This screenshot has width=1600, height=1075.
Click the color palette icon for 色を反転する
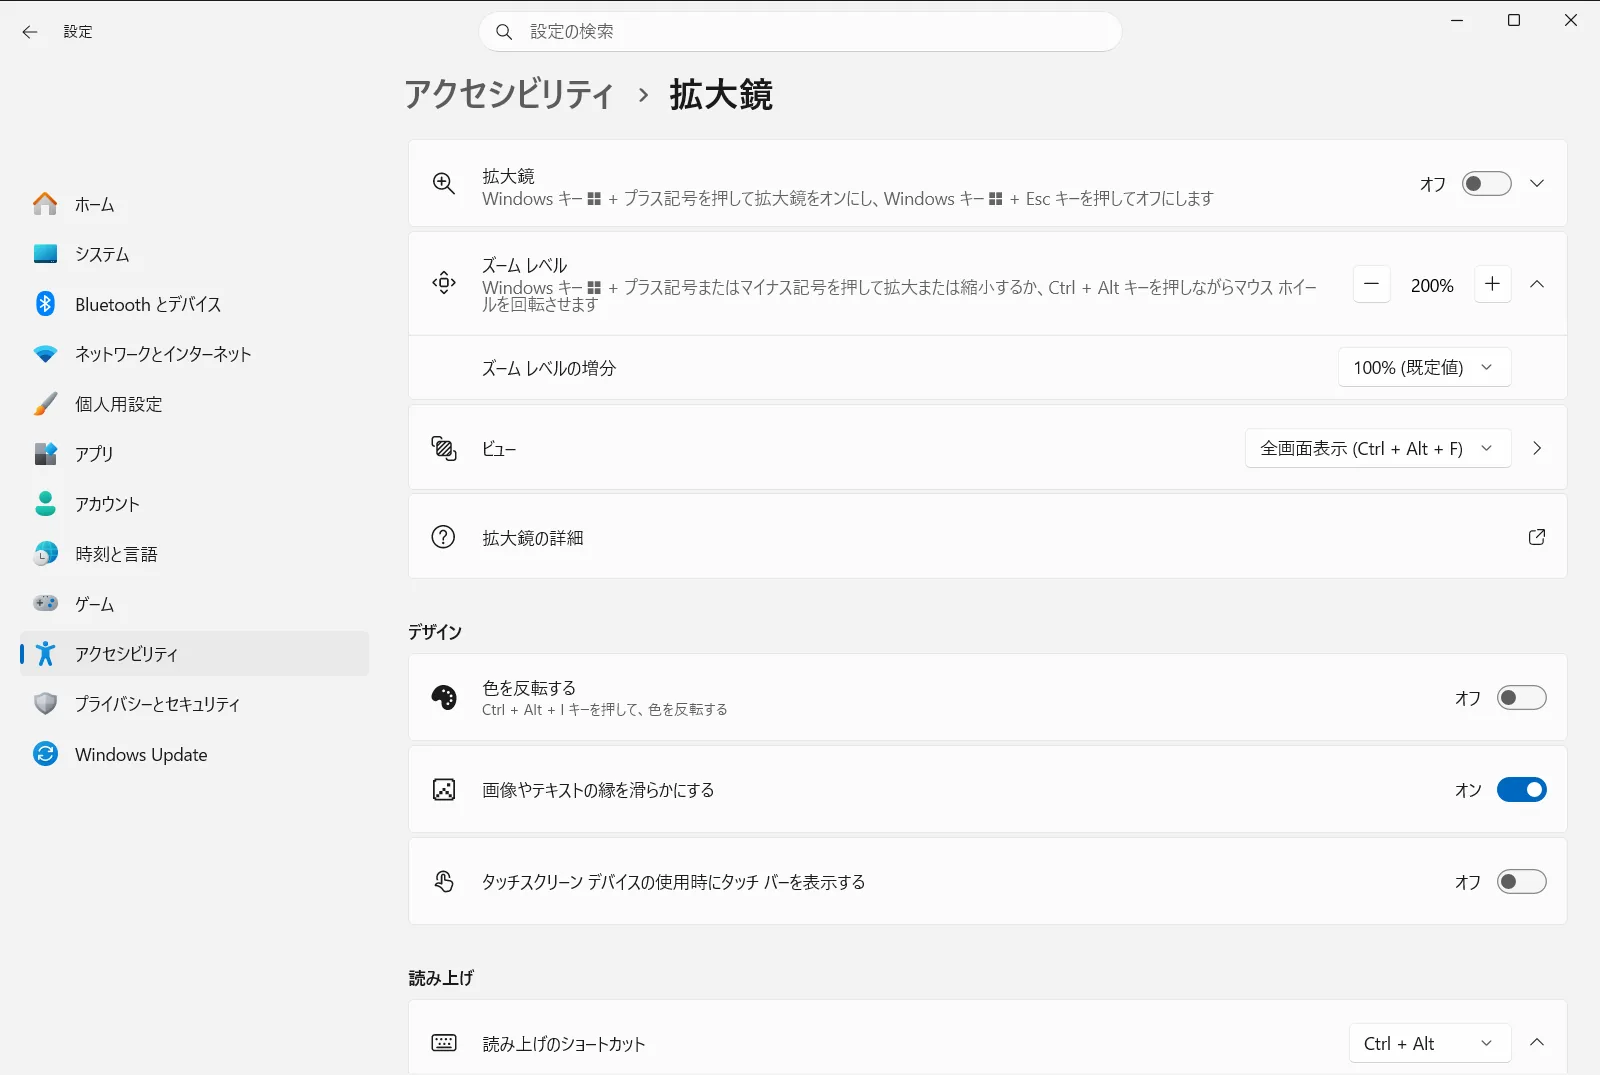[x=444, y=697]
